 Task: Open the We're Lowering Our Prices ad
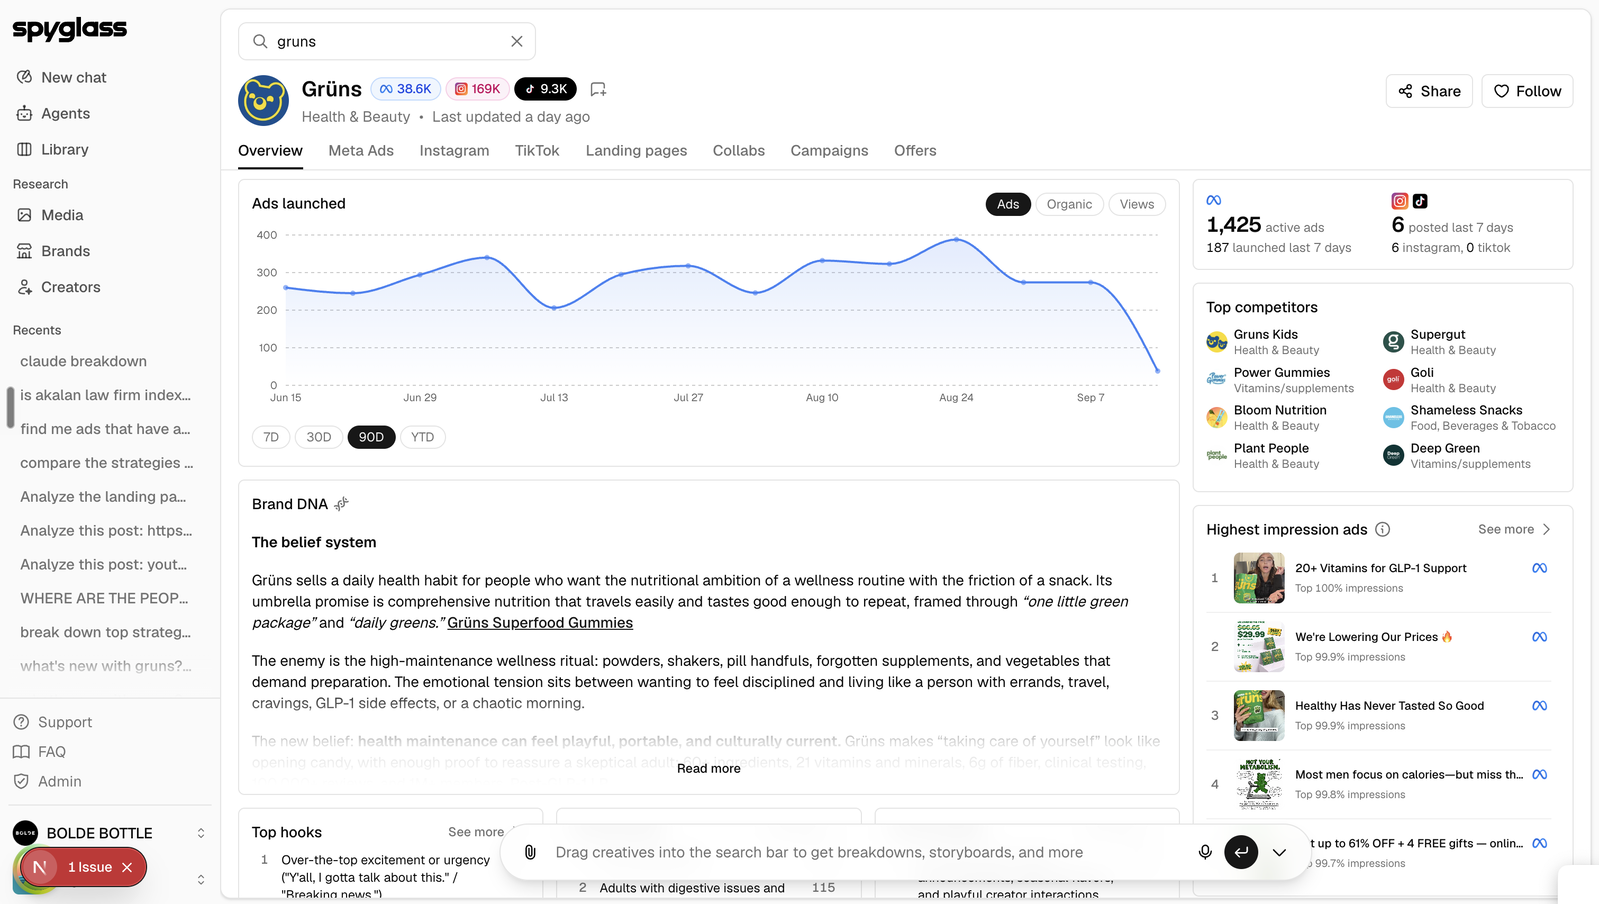click(1380, 646)
